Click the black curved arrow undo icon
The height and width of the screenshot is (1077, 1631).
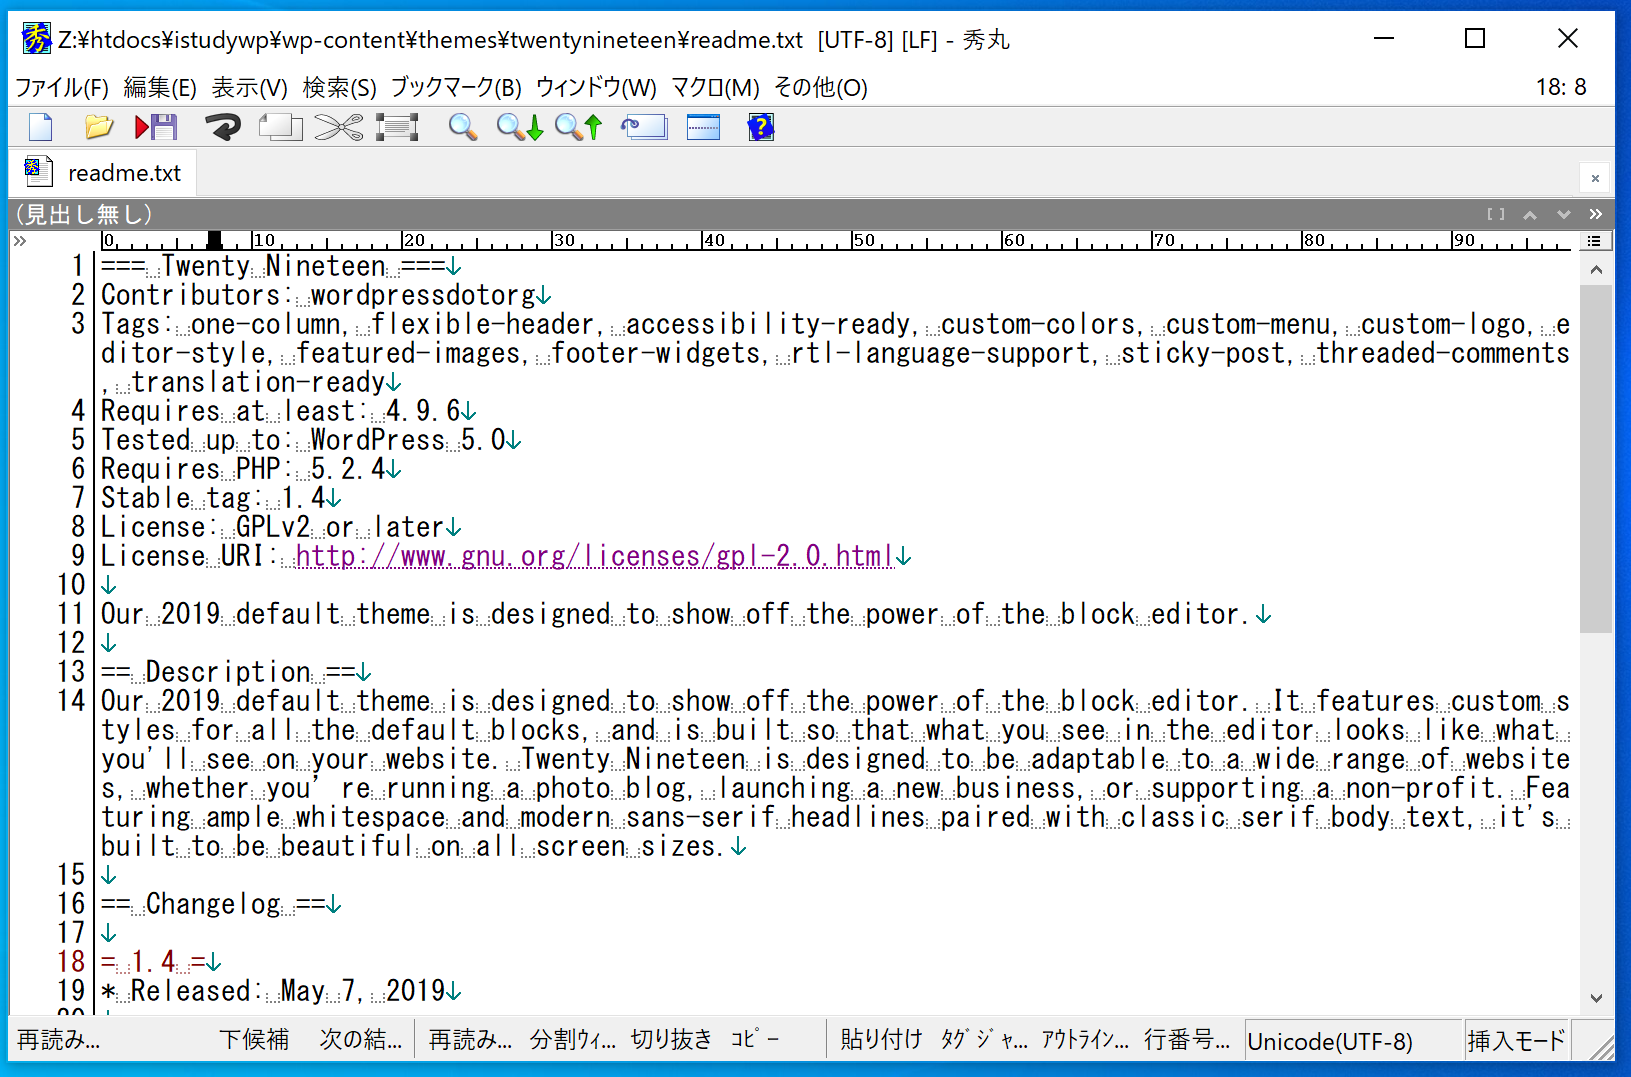(223, 127)
